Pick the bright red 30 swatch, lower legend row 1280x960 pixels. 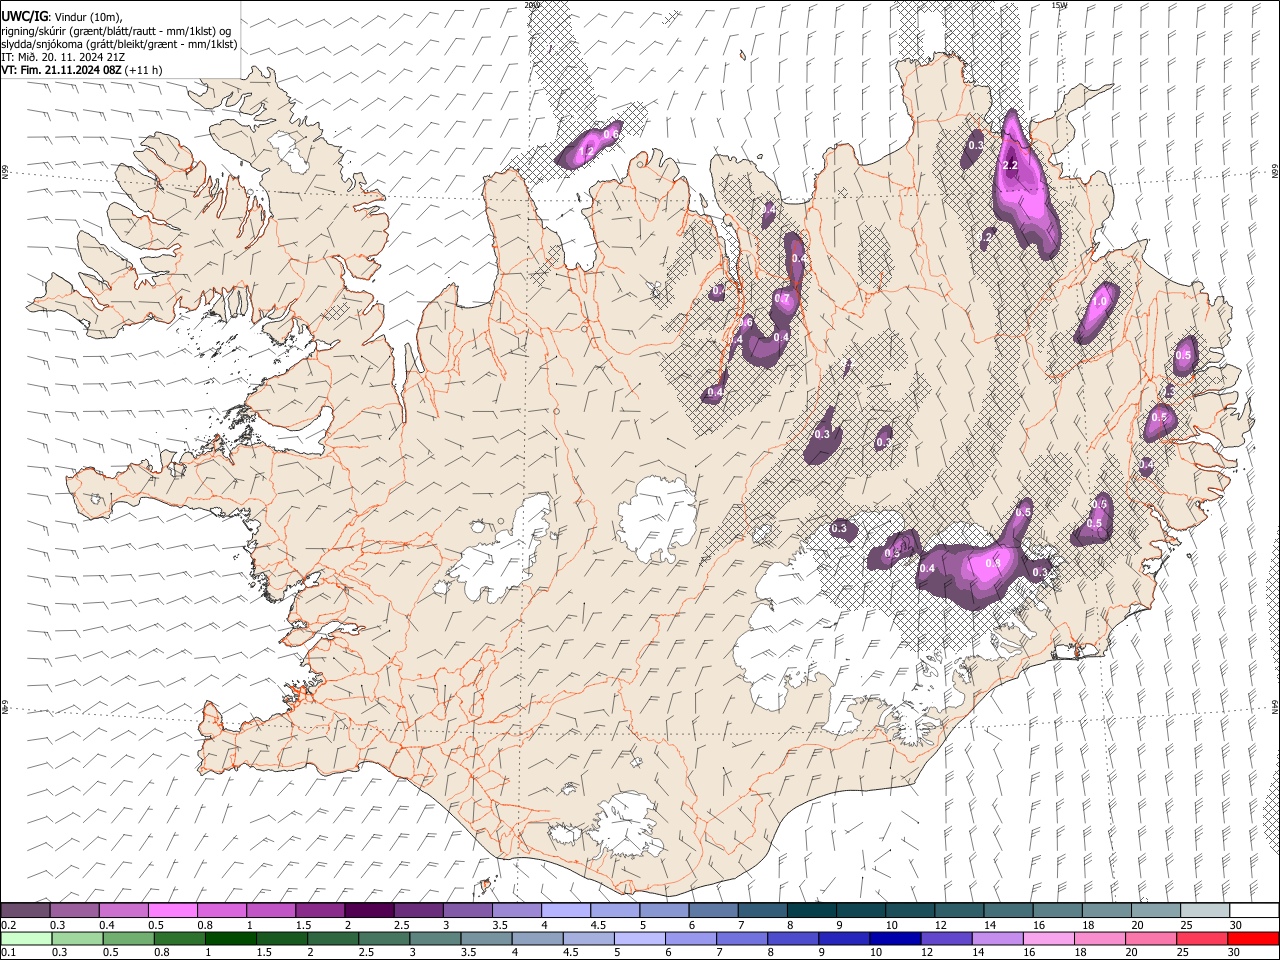[1253, 938]
